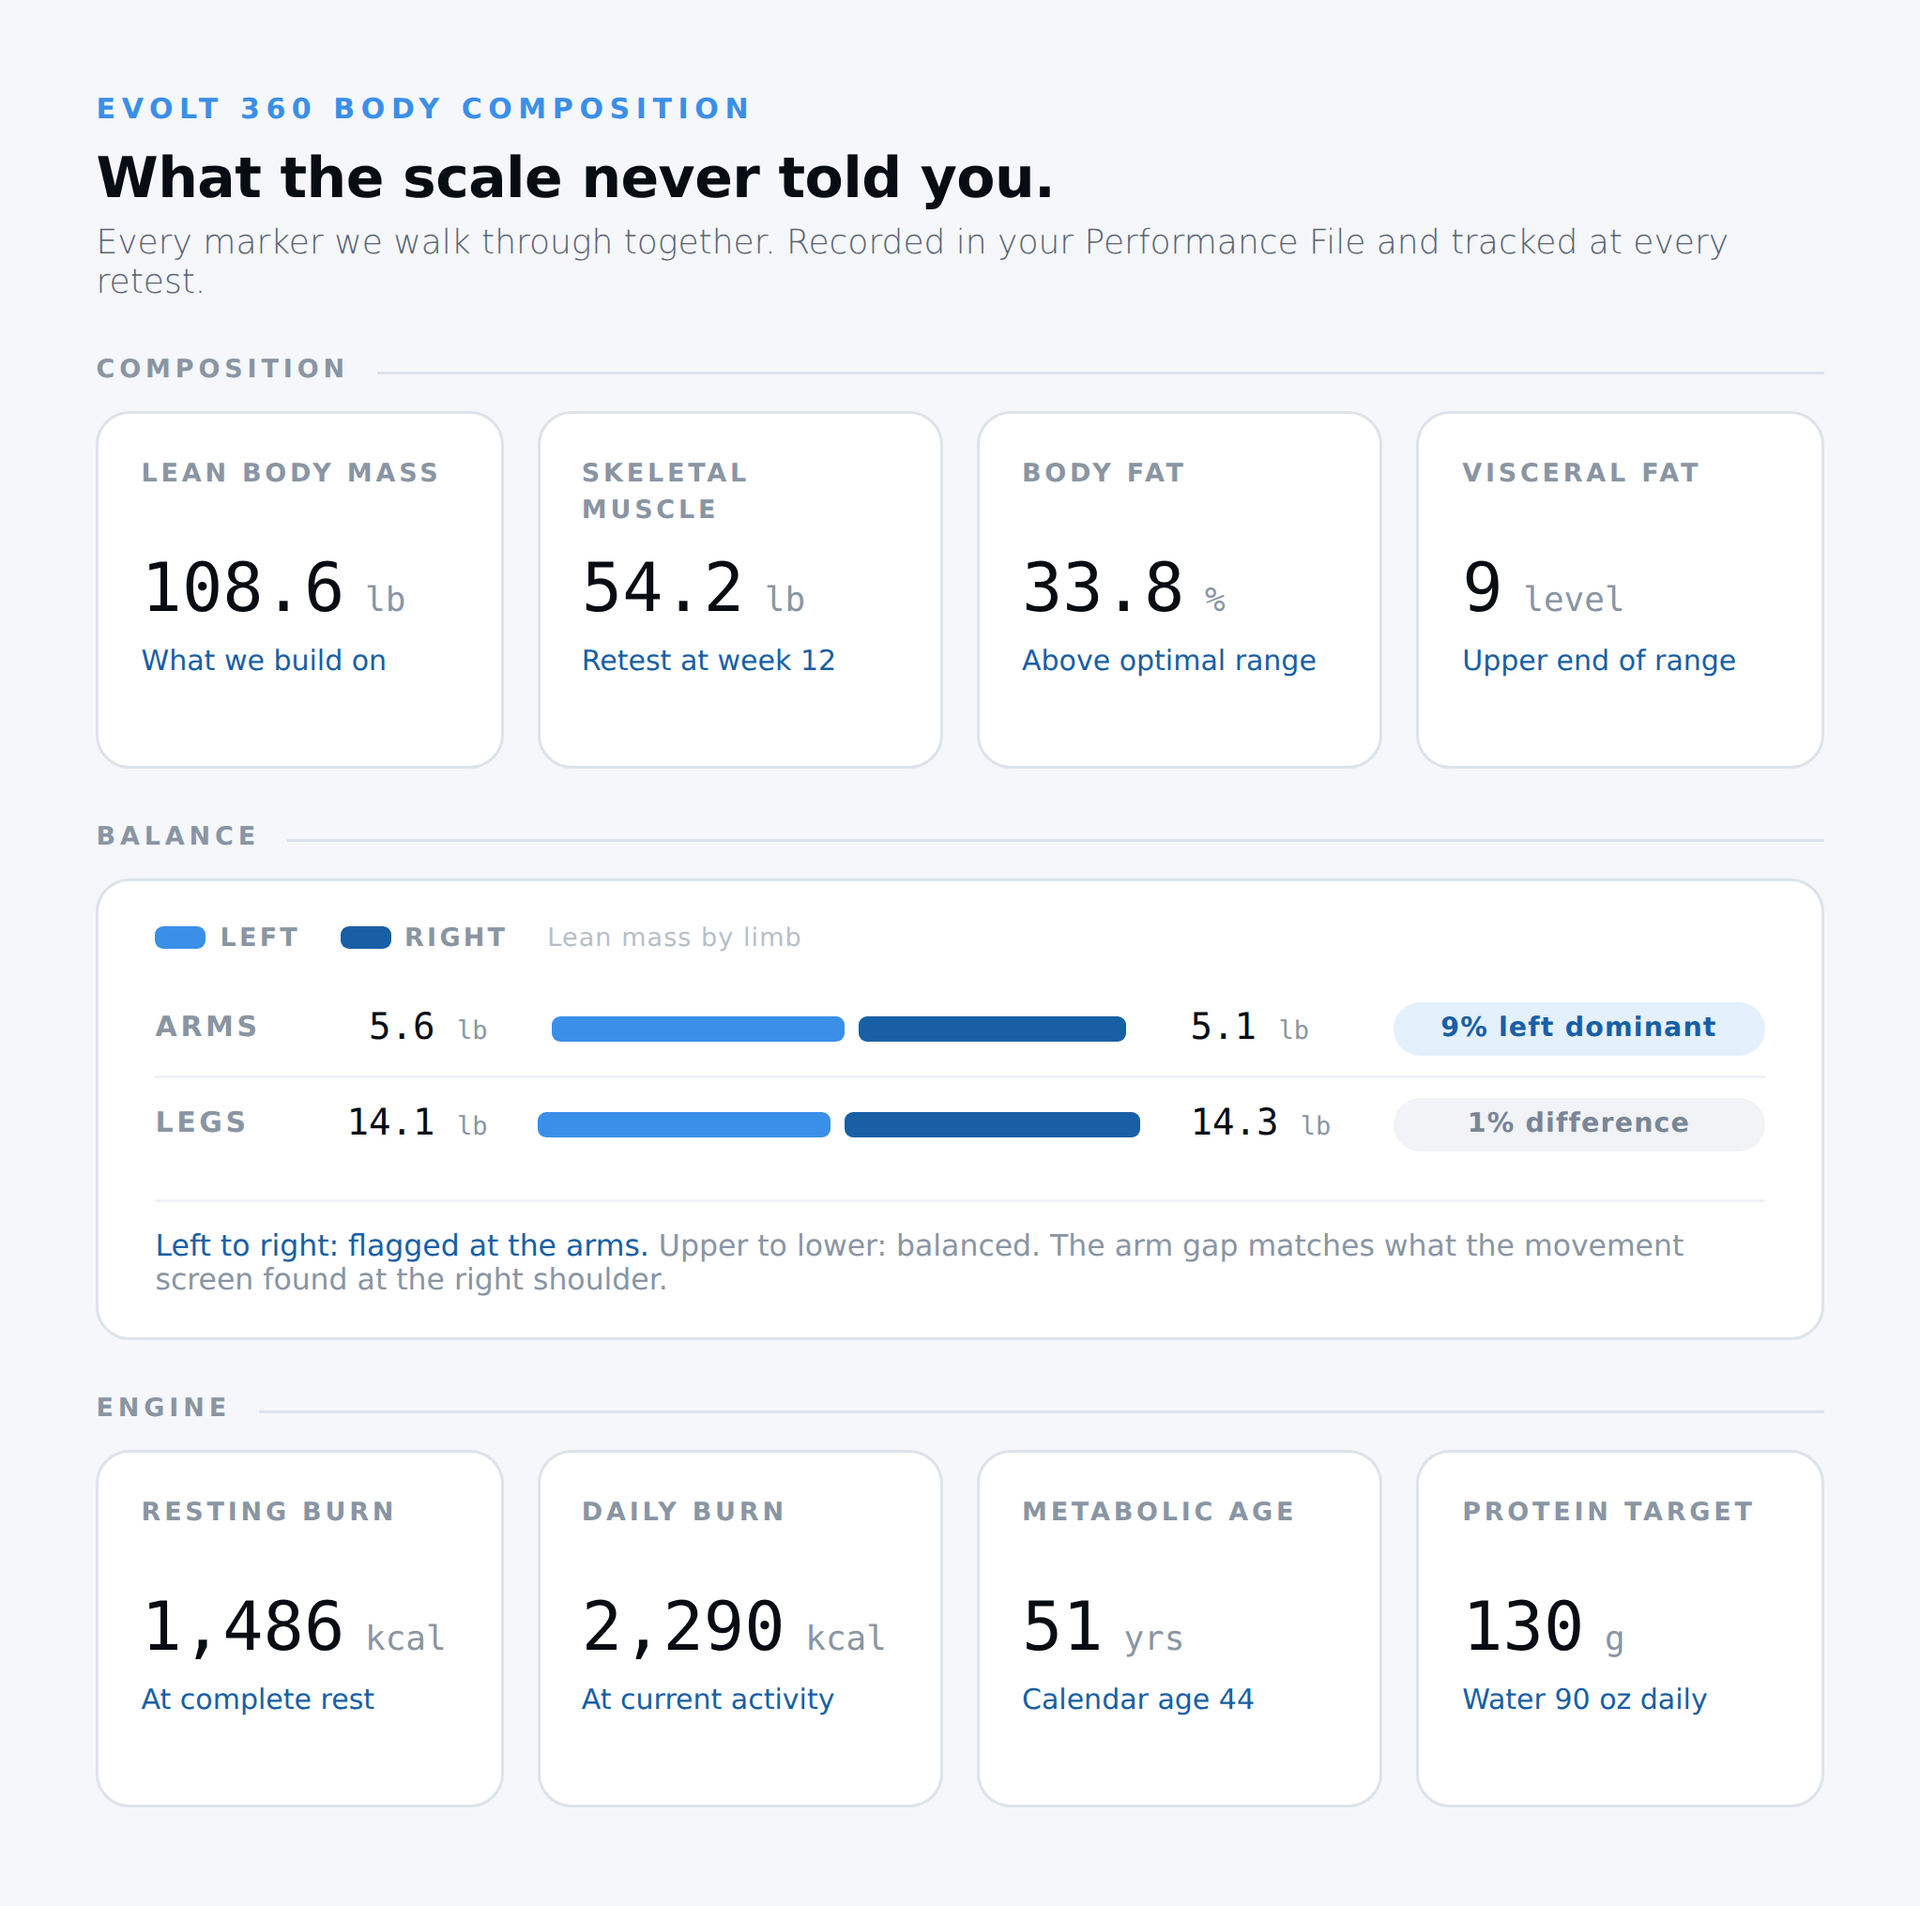The height and width of the screenshot is (1906, 1920).
Task: Open the Protein Target 130 g card
Action: (x=1619, y=1629)
